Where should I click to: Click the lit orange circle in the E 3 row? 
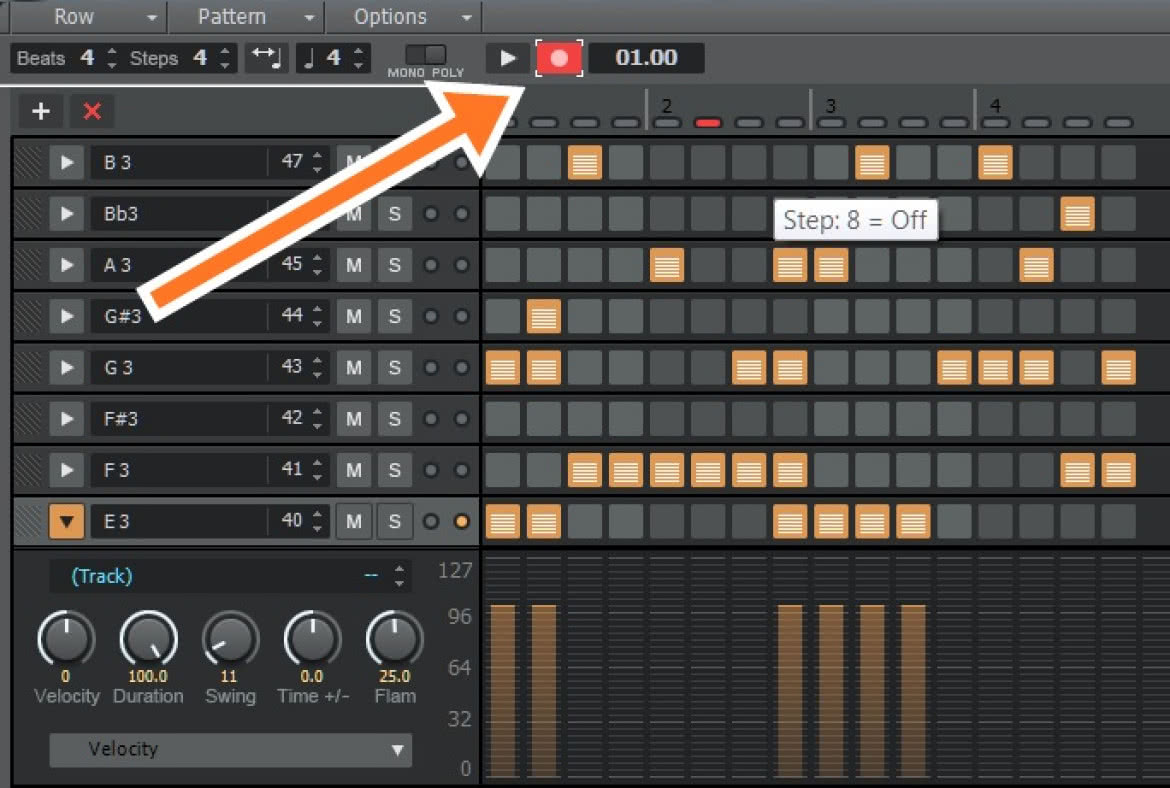pyautogui.click(x=462, y=521)
